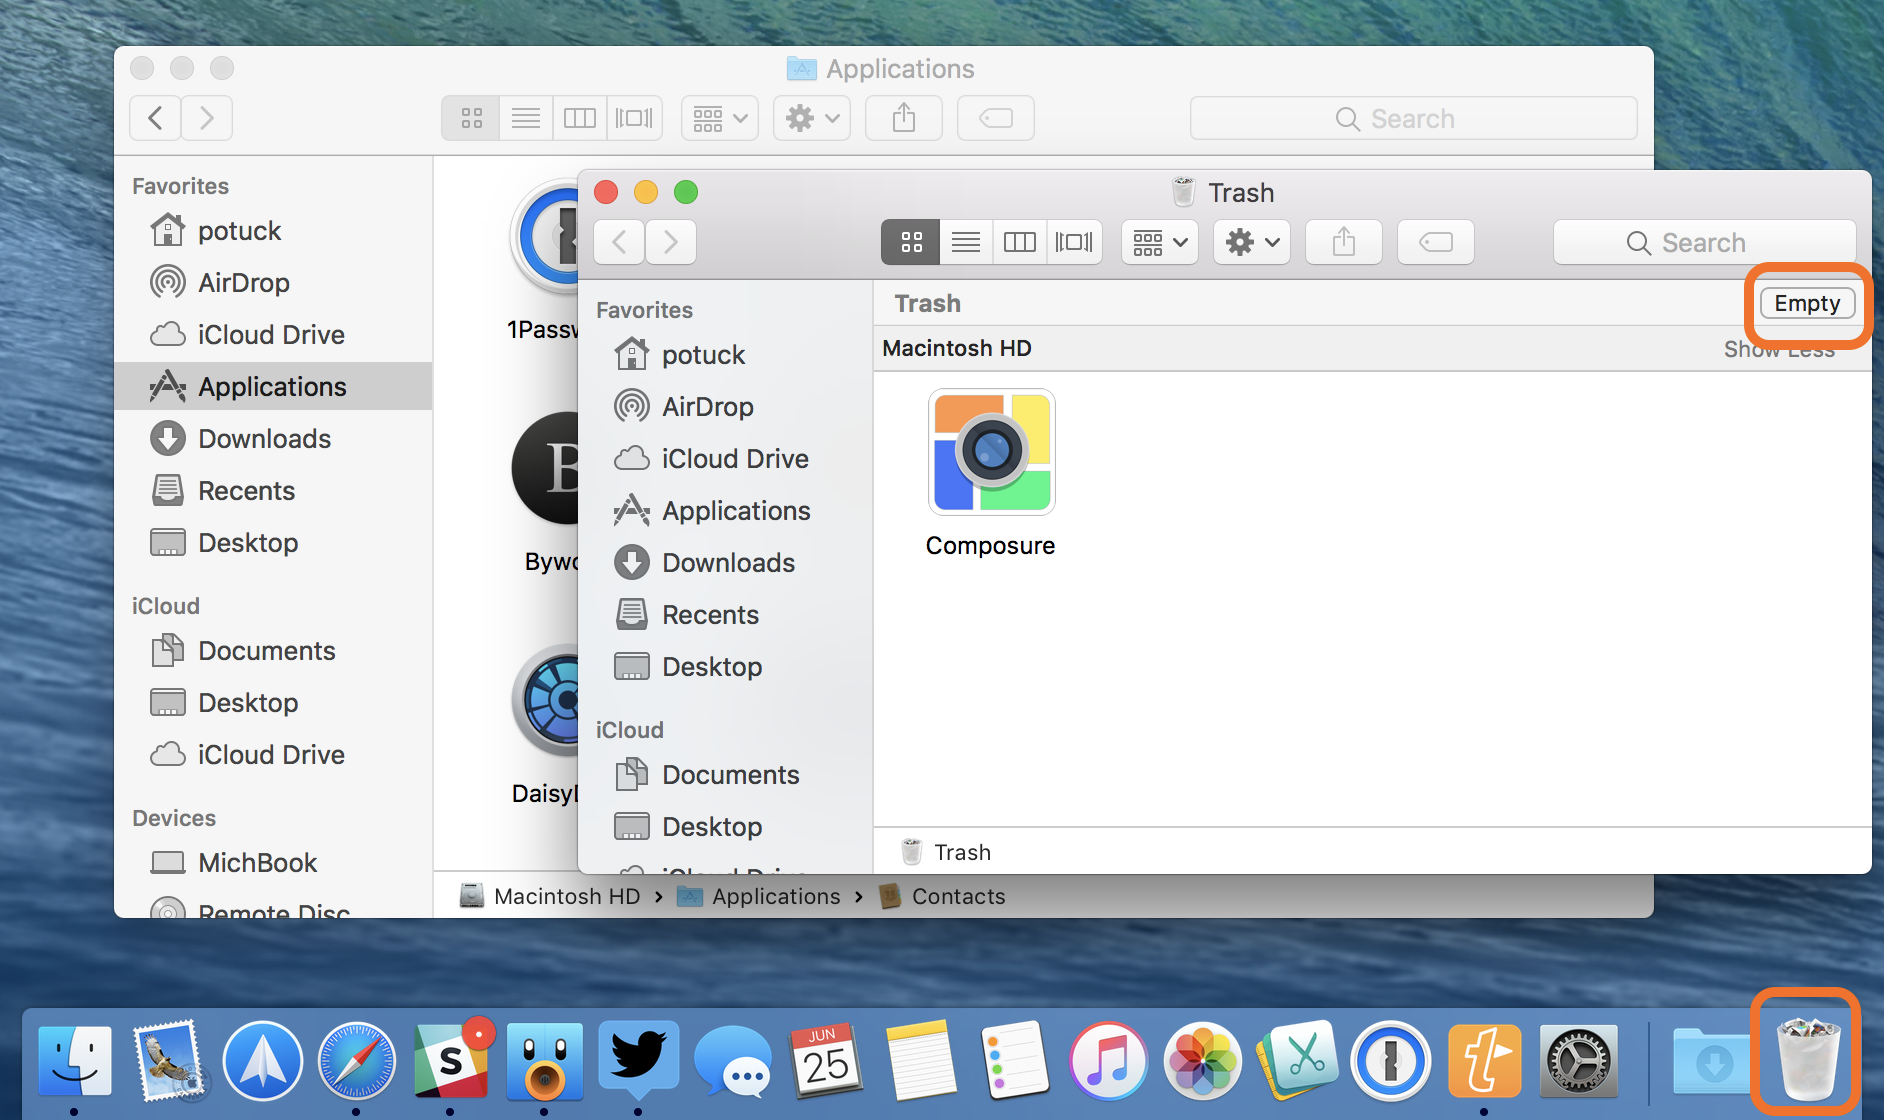Open 1Password from the Dock
The height and width of the screenshot is (1120, 1884).
pos(1391,1060)
